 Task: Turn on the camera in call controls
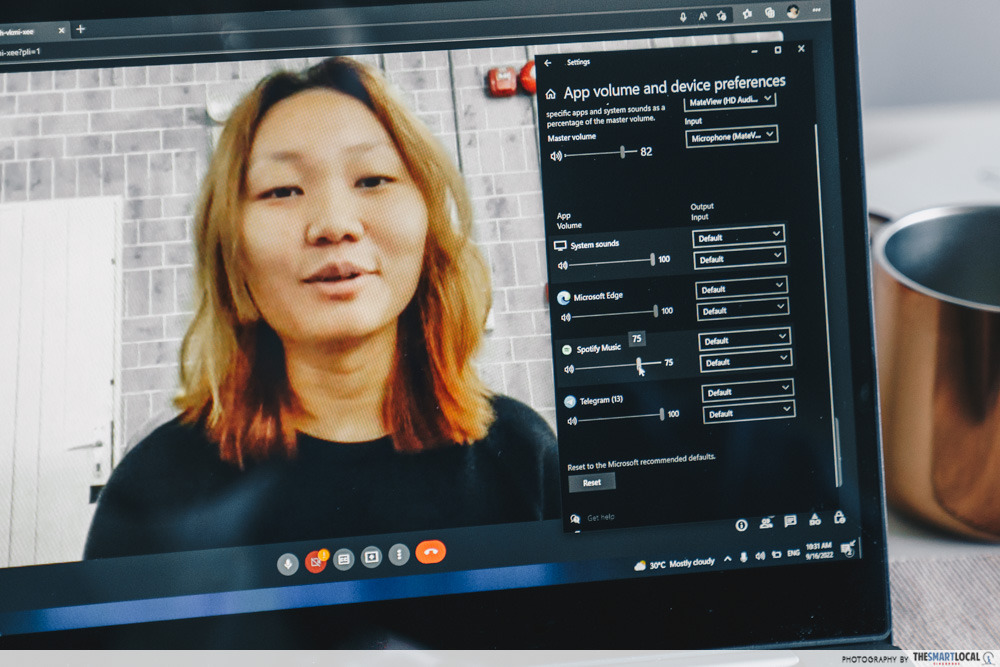click(316, 562)
